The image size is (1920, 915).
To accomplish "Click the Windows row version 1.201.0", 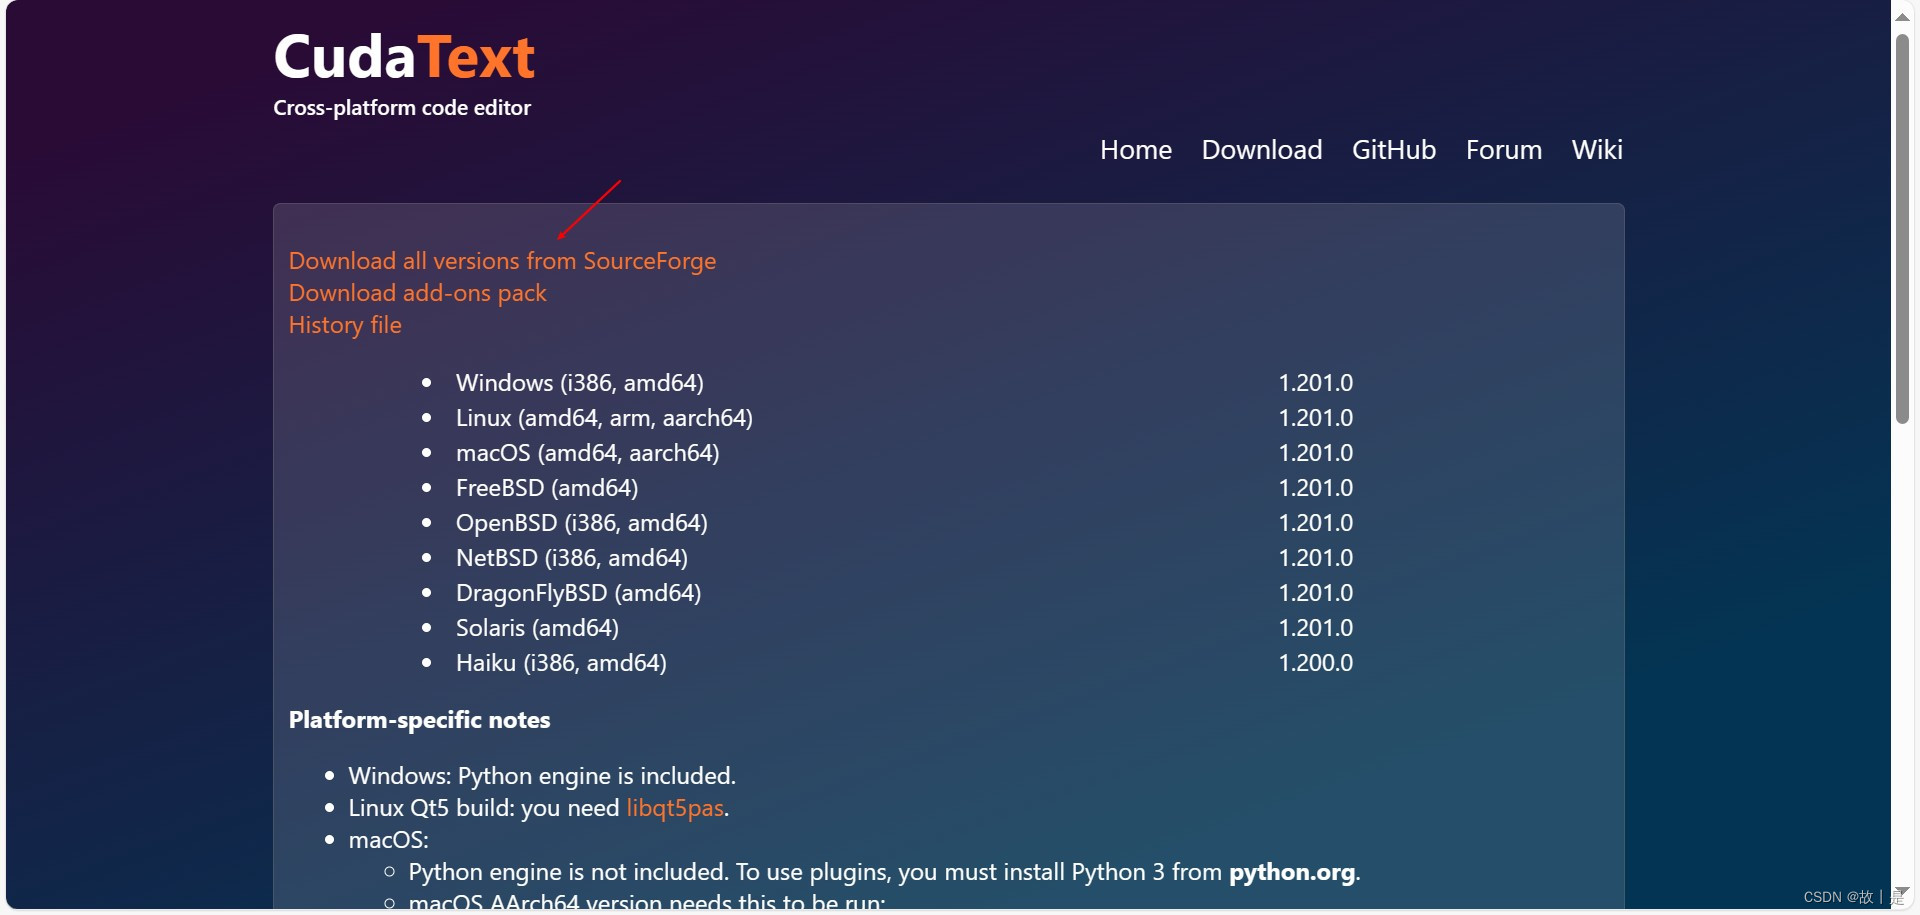I will click(1315, 383).
